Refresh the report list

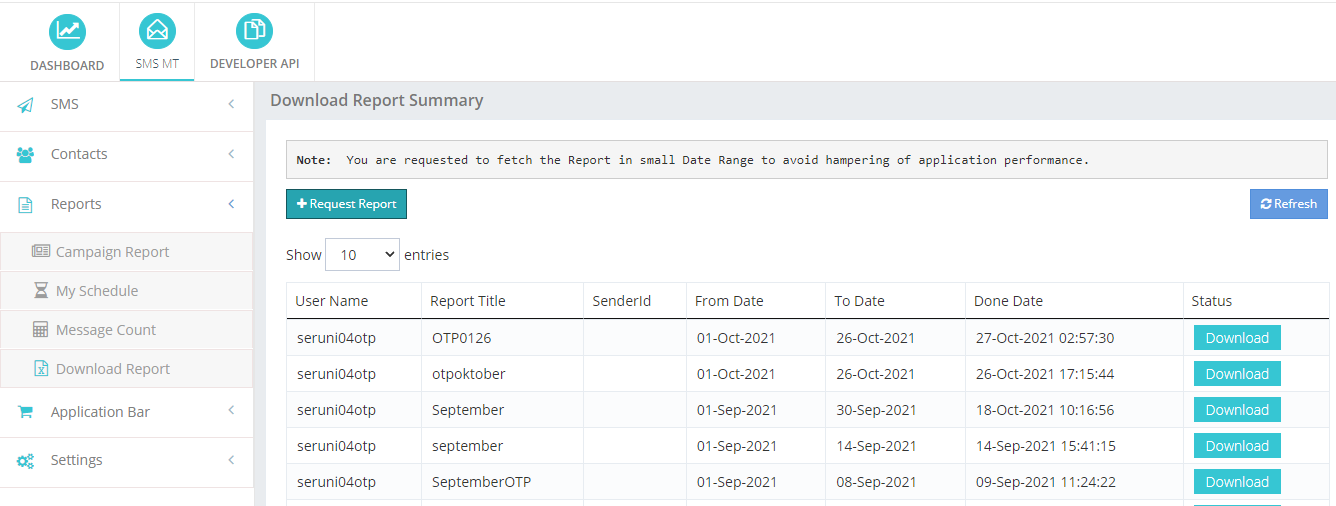pos(1289,204)
